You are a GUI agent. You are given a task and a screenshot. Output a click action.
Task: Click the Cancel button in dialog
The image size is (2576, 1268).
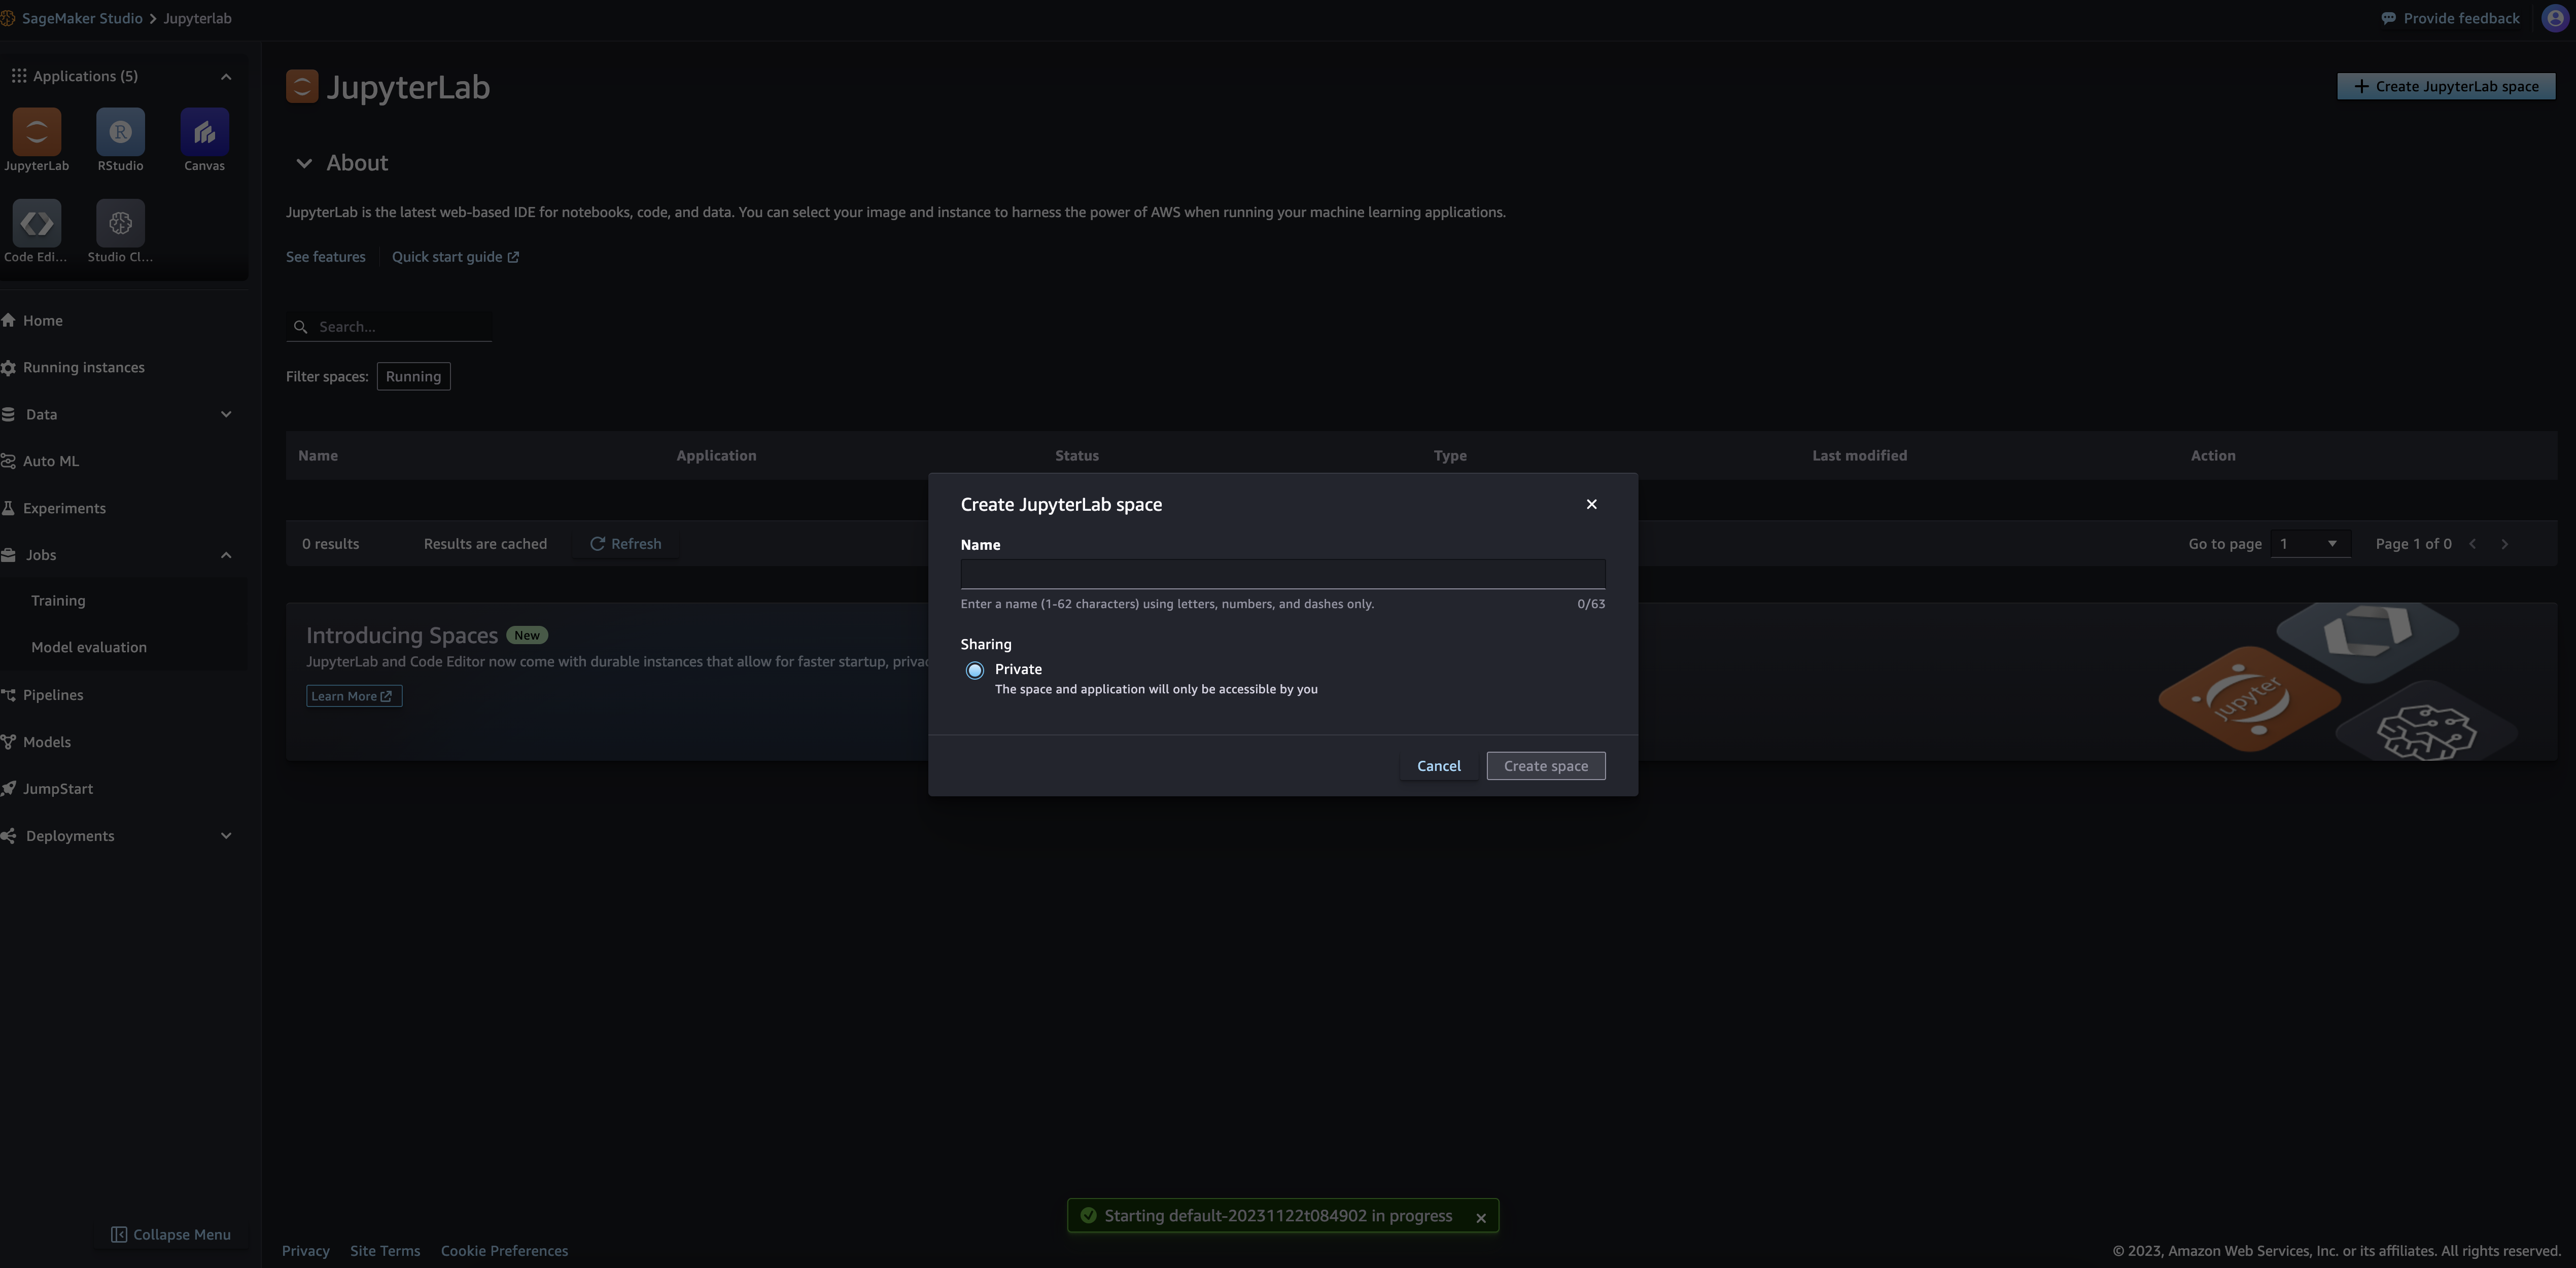pyautogui.click(x=1438, y=766)
